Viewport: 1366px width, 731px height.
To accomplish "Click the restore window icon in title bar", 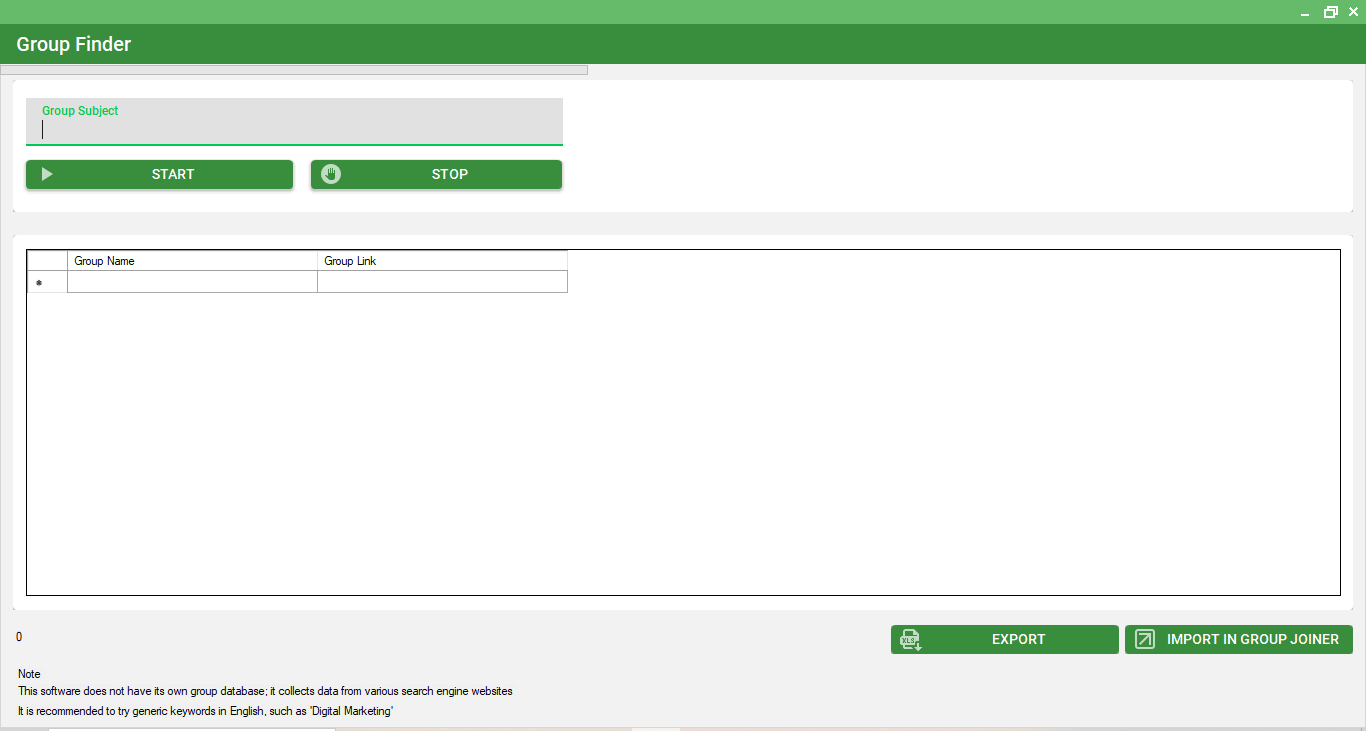I will coord(1330,12).
